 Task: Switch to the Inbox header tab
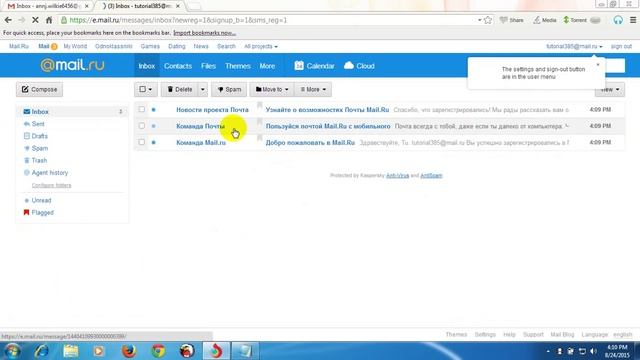[x=147, y=66]
